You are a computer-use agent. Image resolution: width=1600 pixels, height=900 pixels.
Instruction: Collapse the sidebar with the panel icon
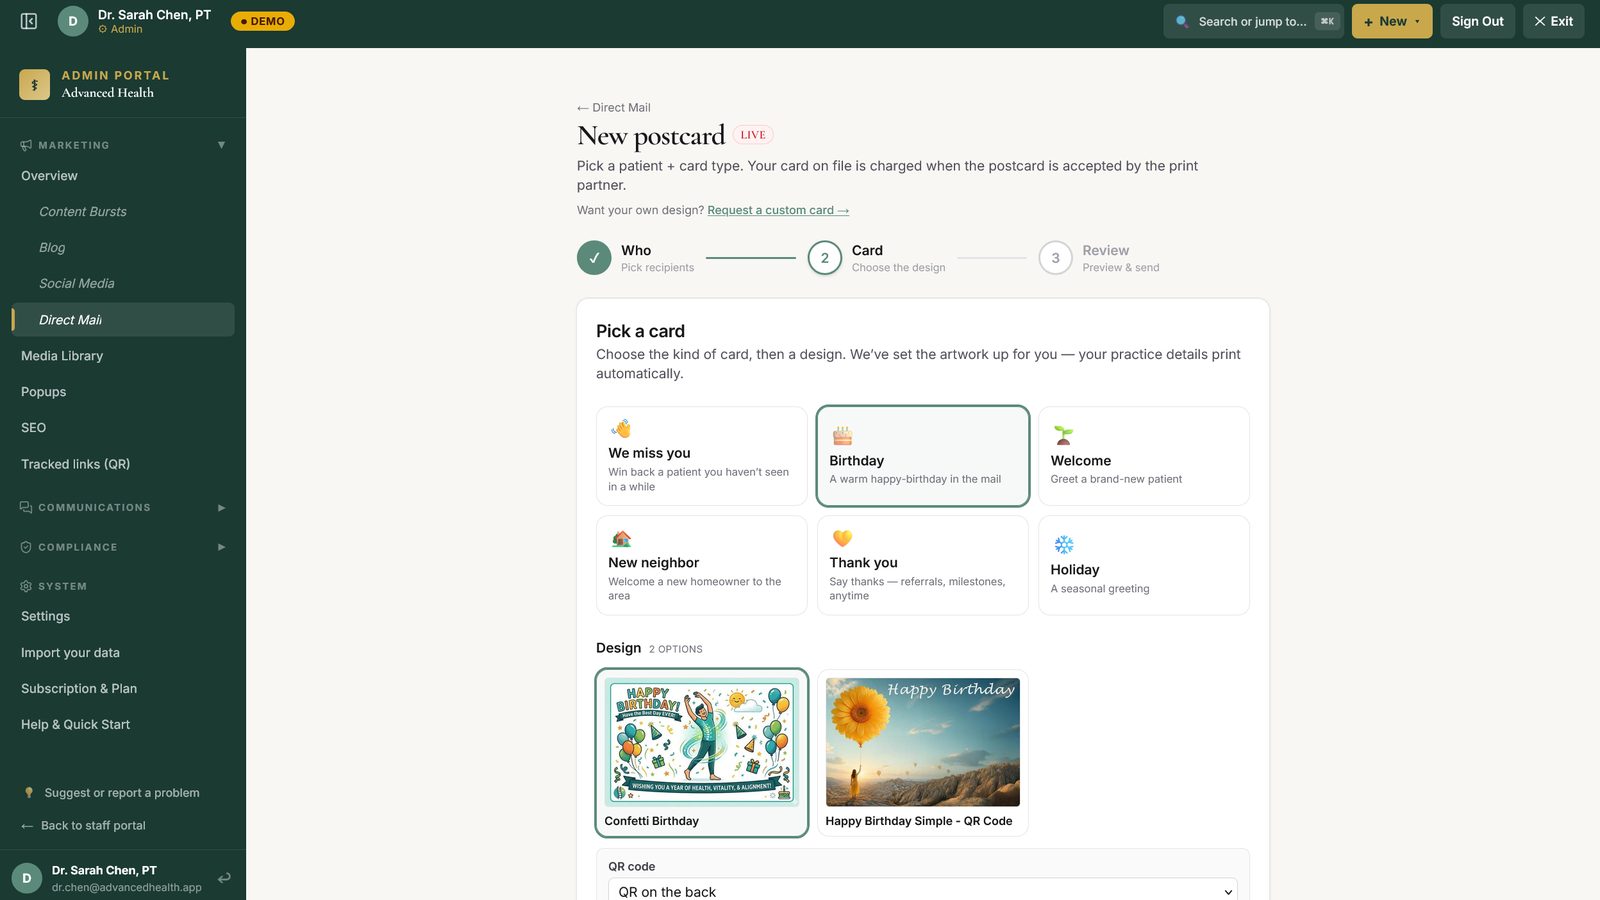(x=29, y=21)
